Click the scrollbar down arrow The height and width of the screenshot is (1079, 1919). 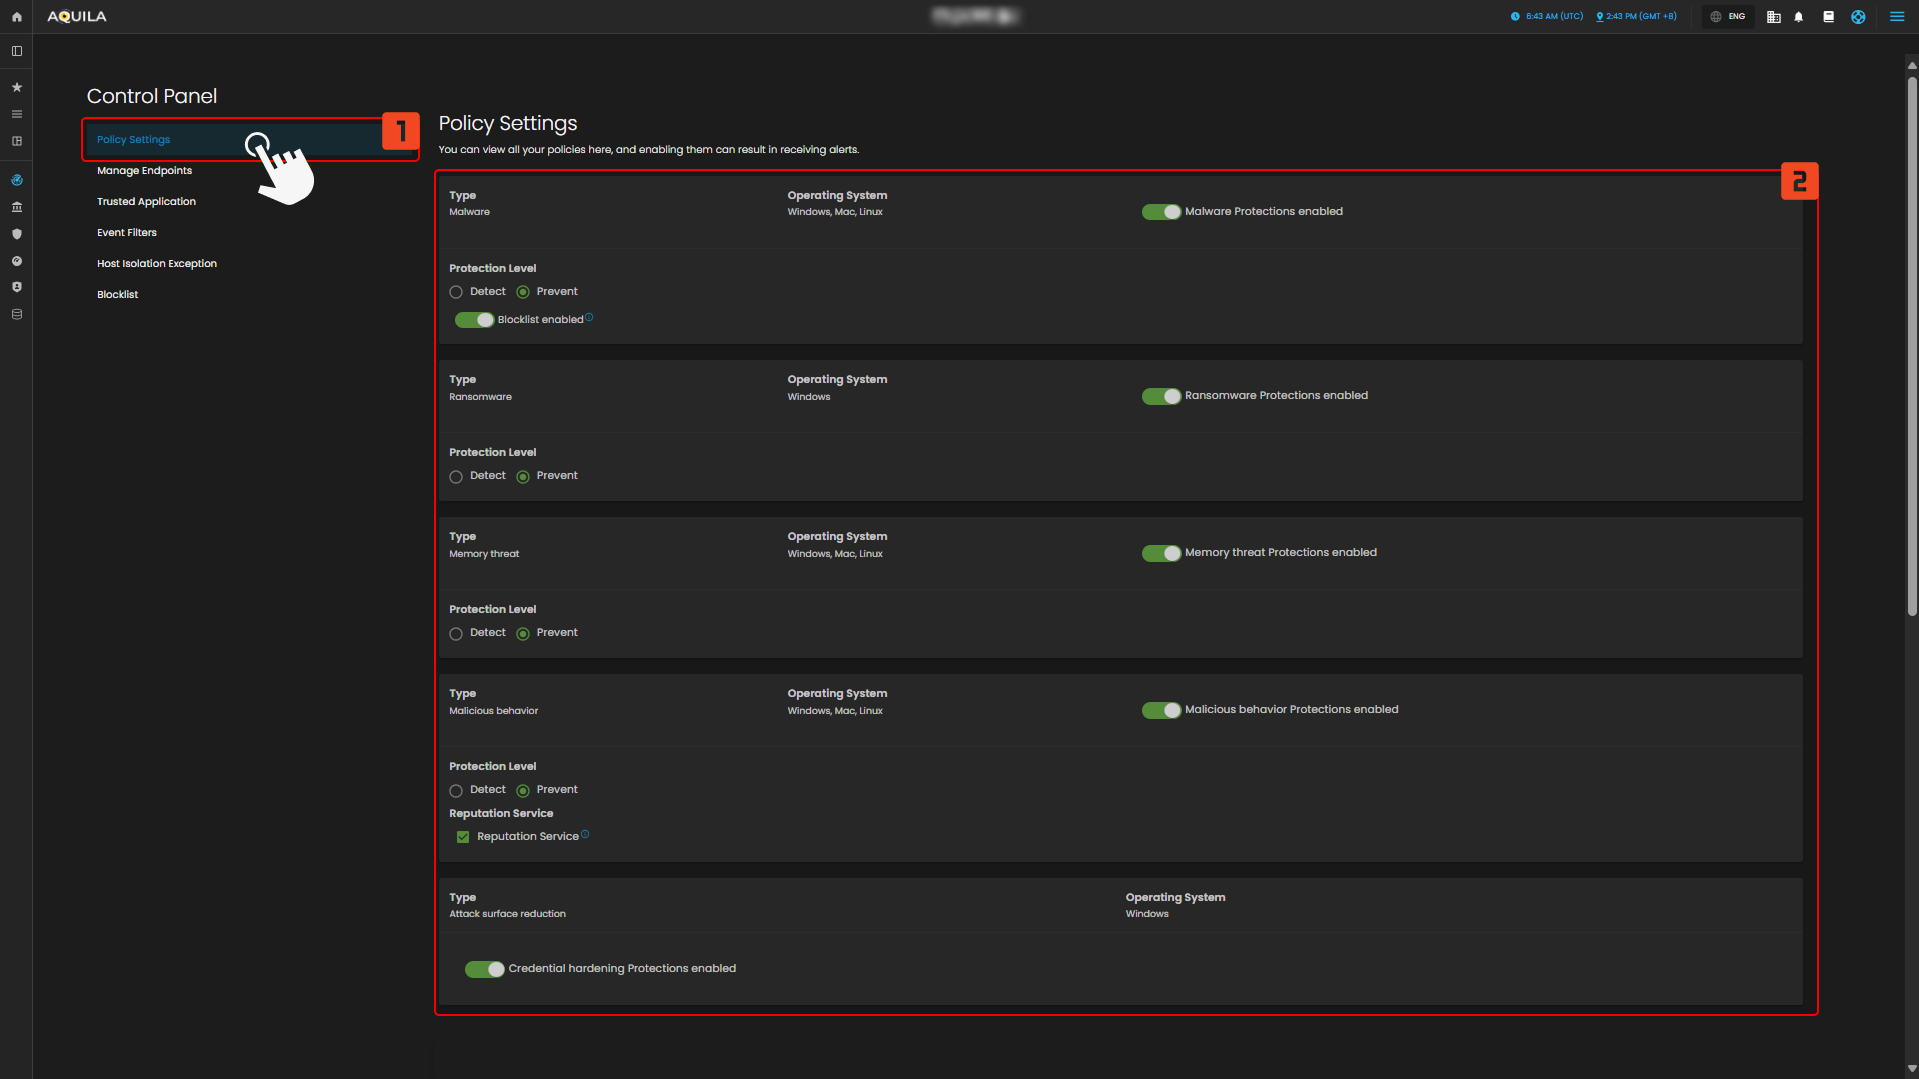1911,1068
